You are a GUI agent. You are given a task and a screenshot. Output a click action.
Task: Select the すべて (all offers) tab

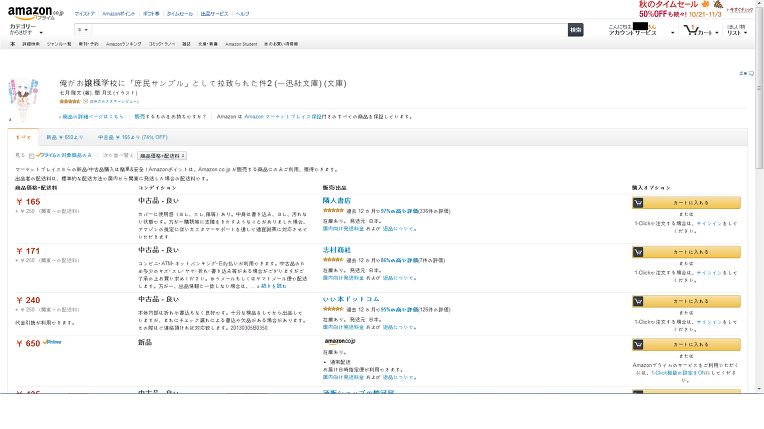[x=23, y=137]
